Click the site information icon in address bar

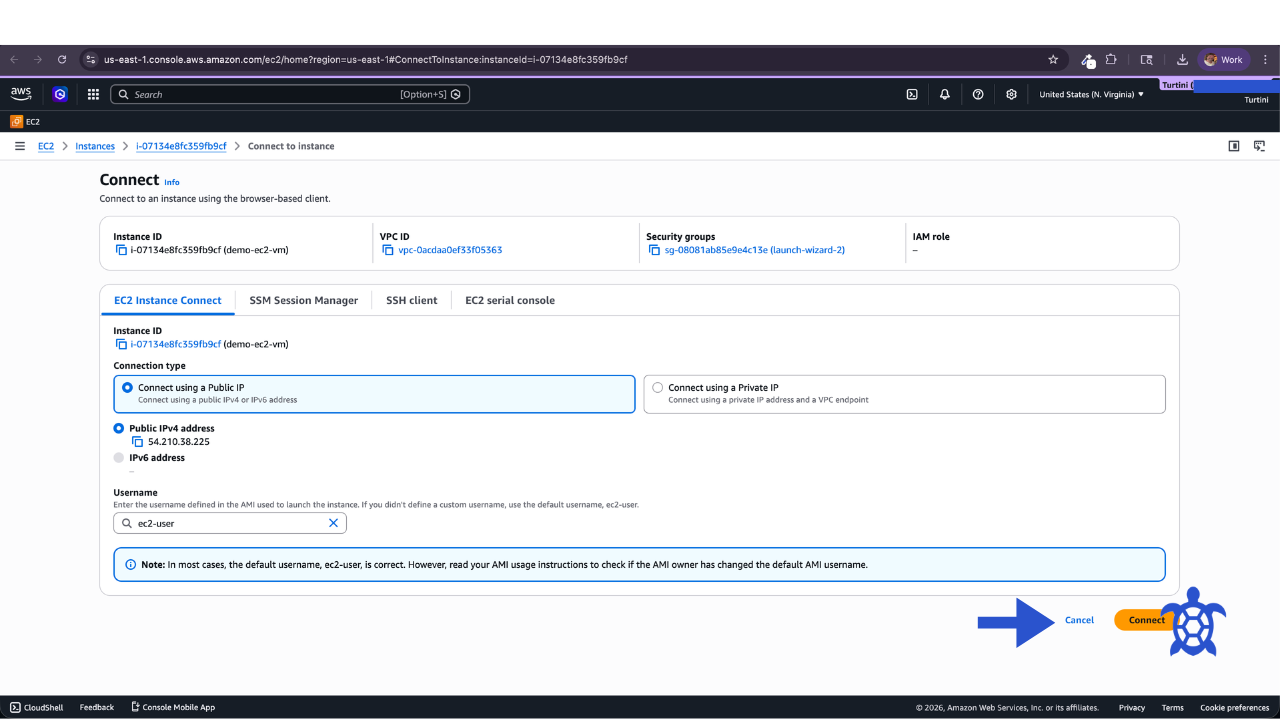pyautogui.click(x=91, y=60)
